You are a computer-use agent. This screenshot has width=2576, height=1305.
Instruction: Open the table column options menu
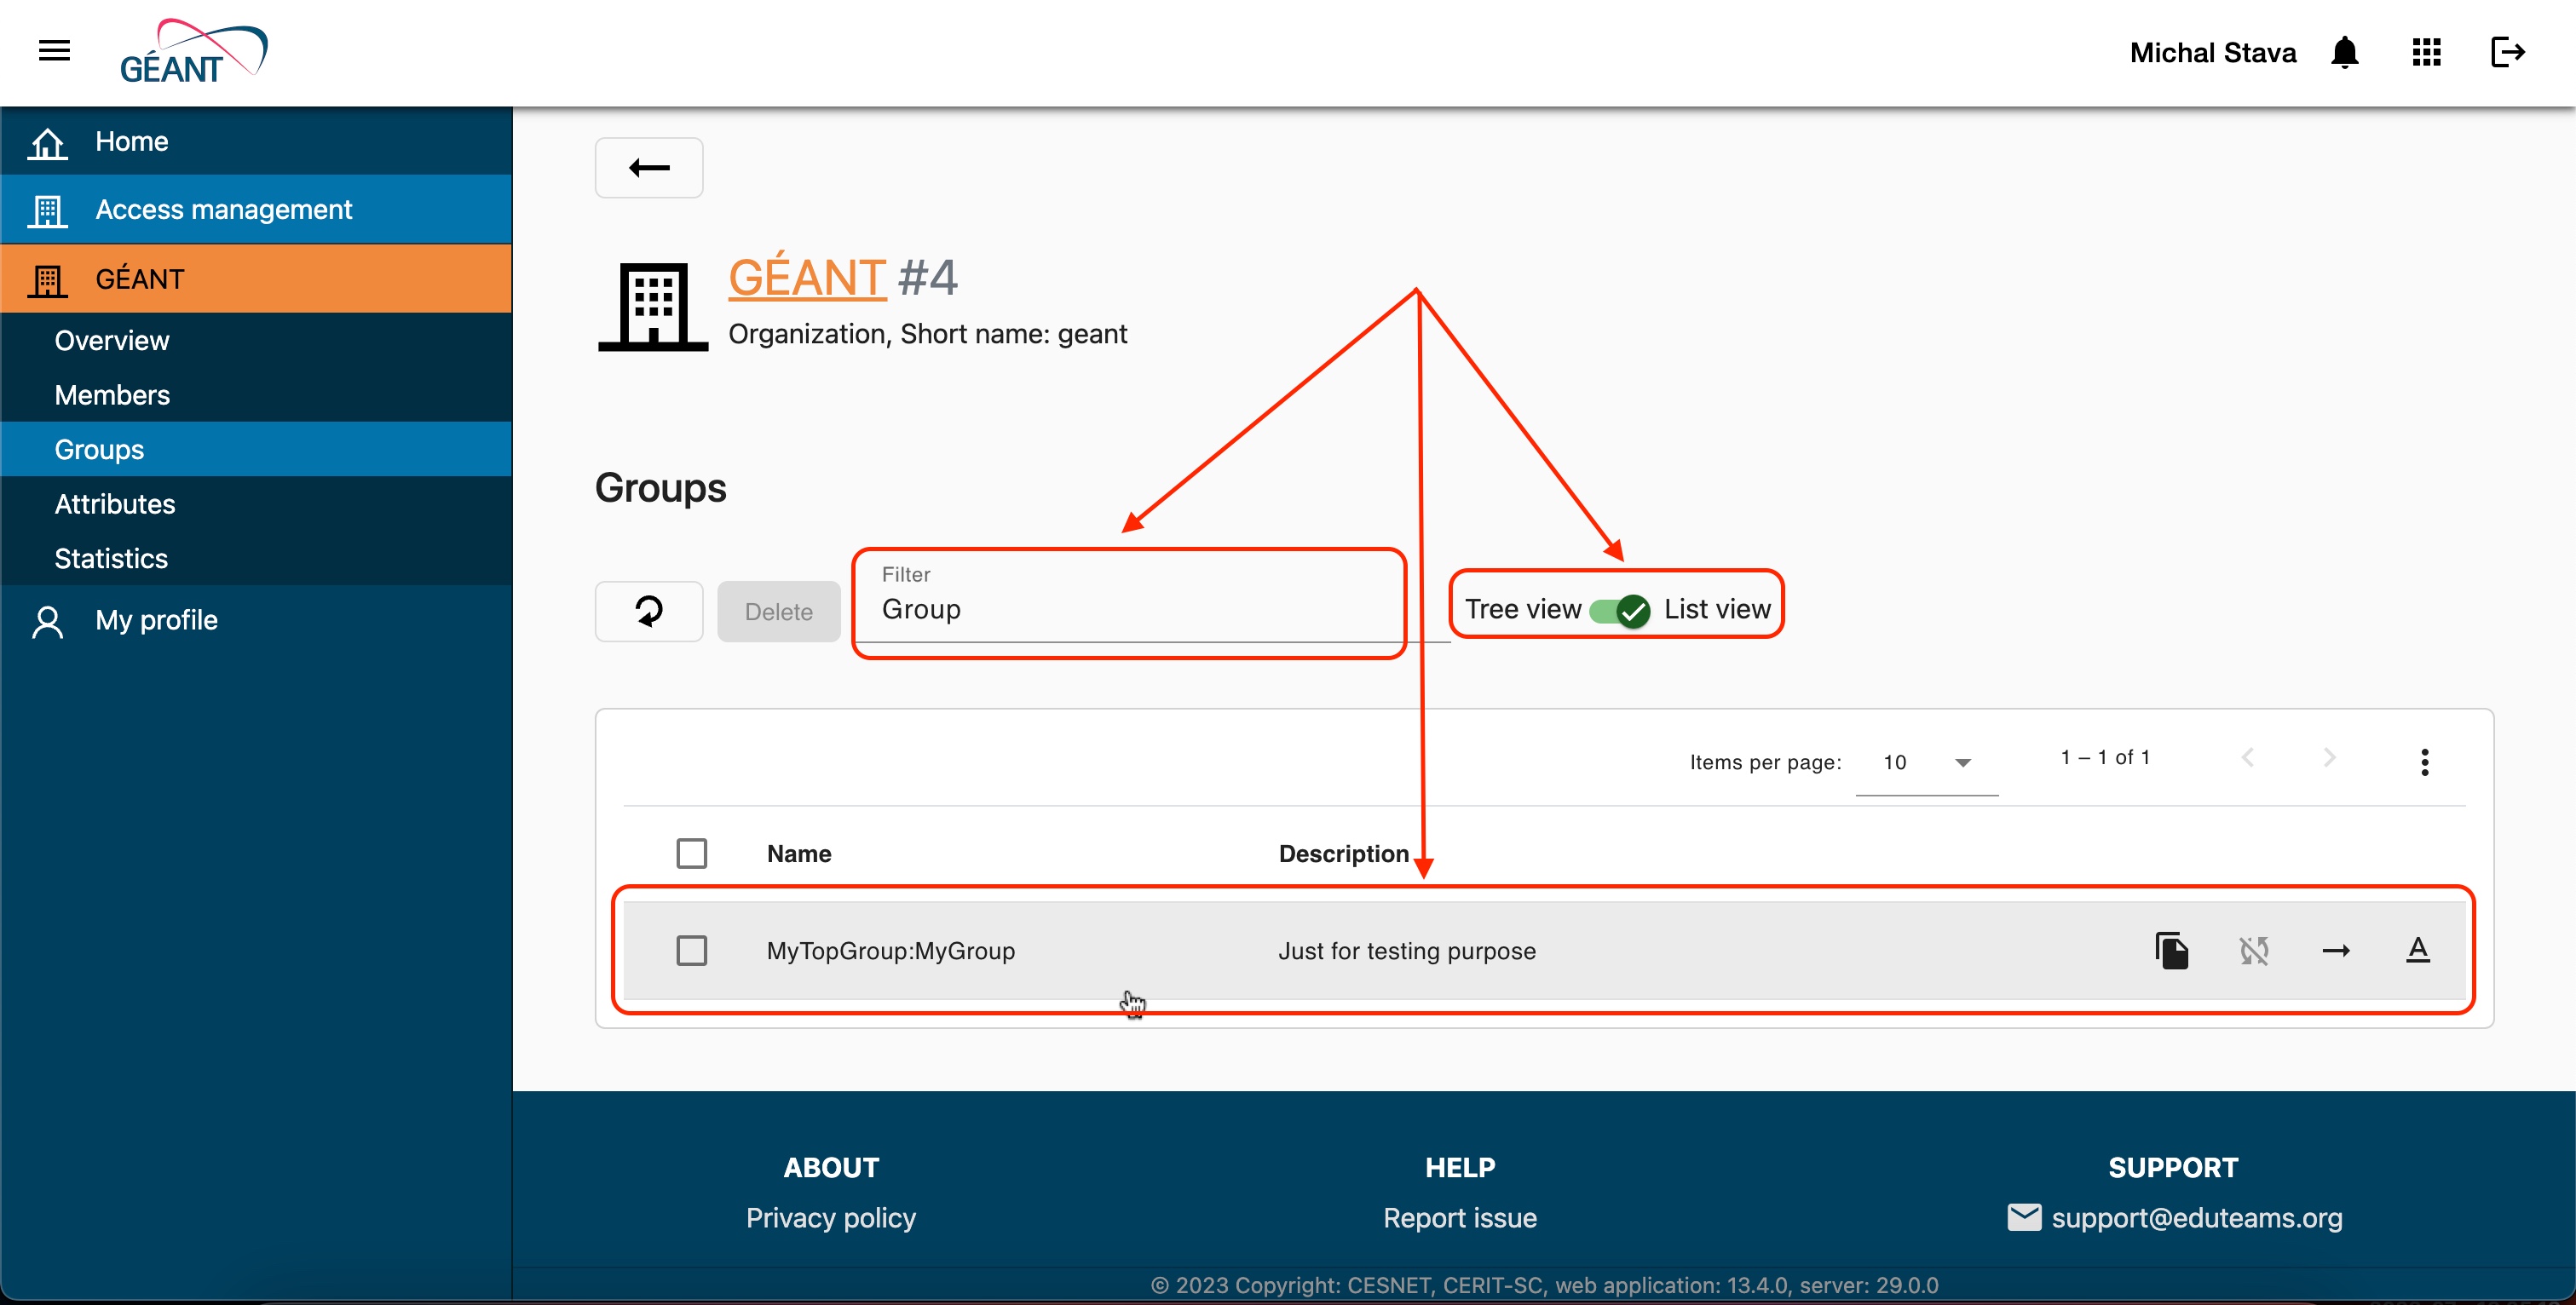click(x=2424, y=762)
